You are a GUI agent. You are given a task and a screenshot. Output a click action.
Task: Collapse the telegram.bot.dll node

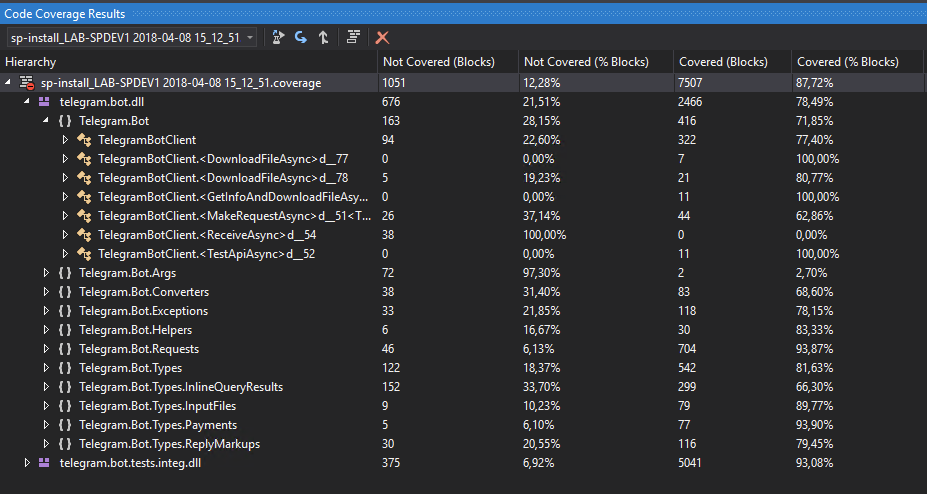(27, 102)
